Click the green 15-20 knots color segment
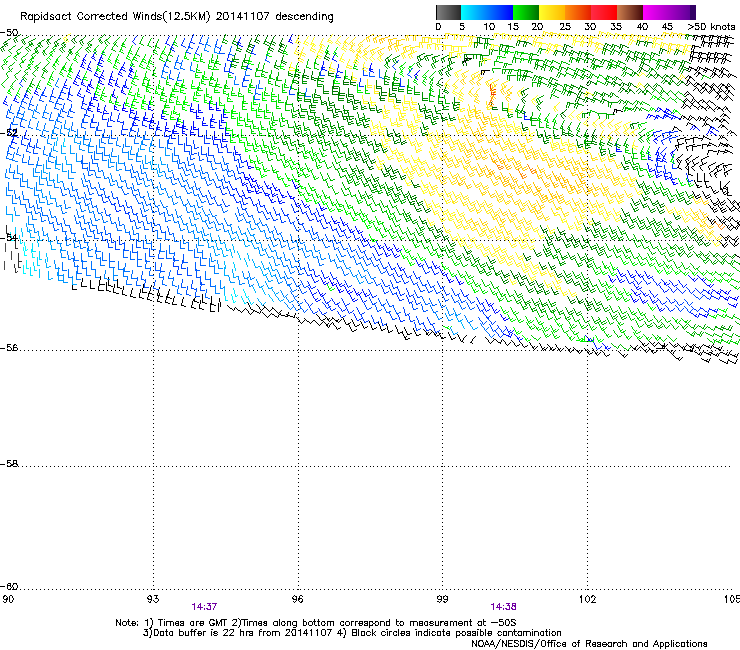 [x=526, y=12]
